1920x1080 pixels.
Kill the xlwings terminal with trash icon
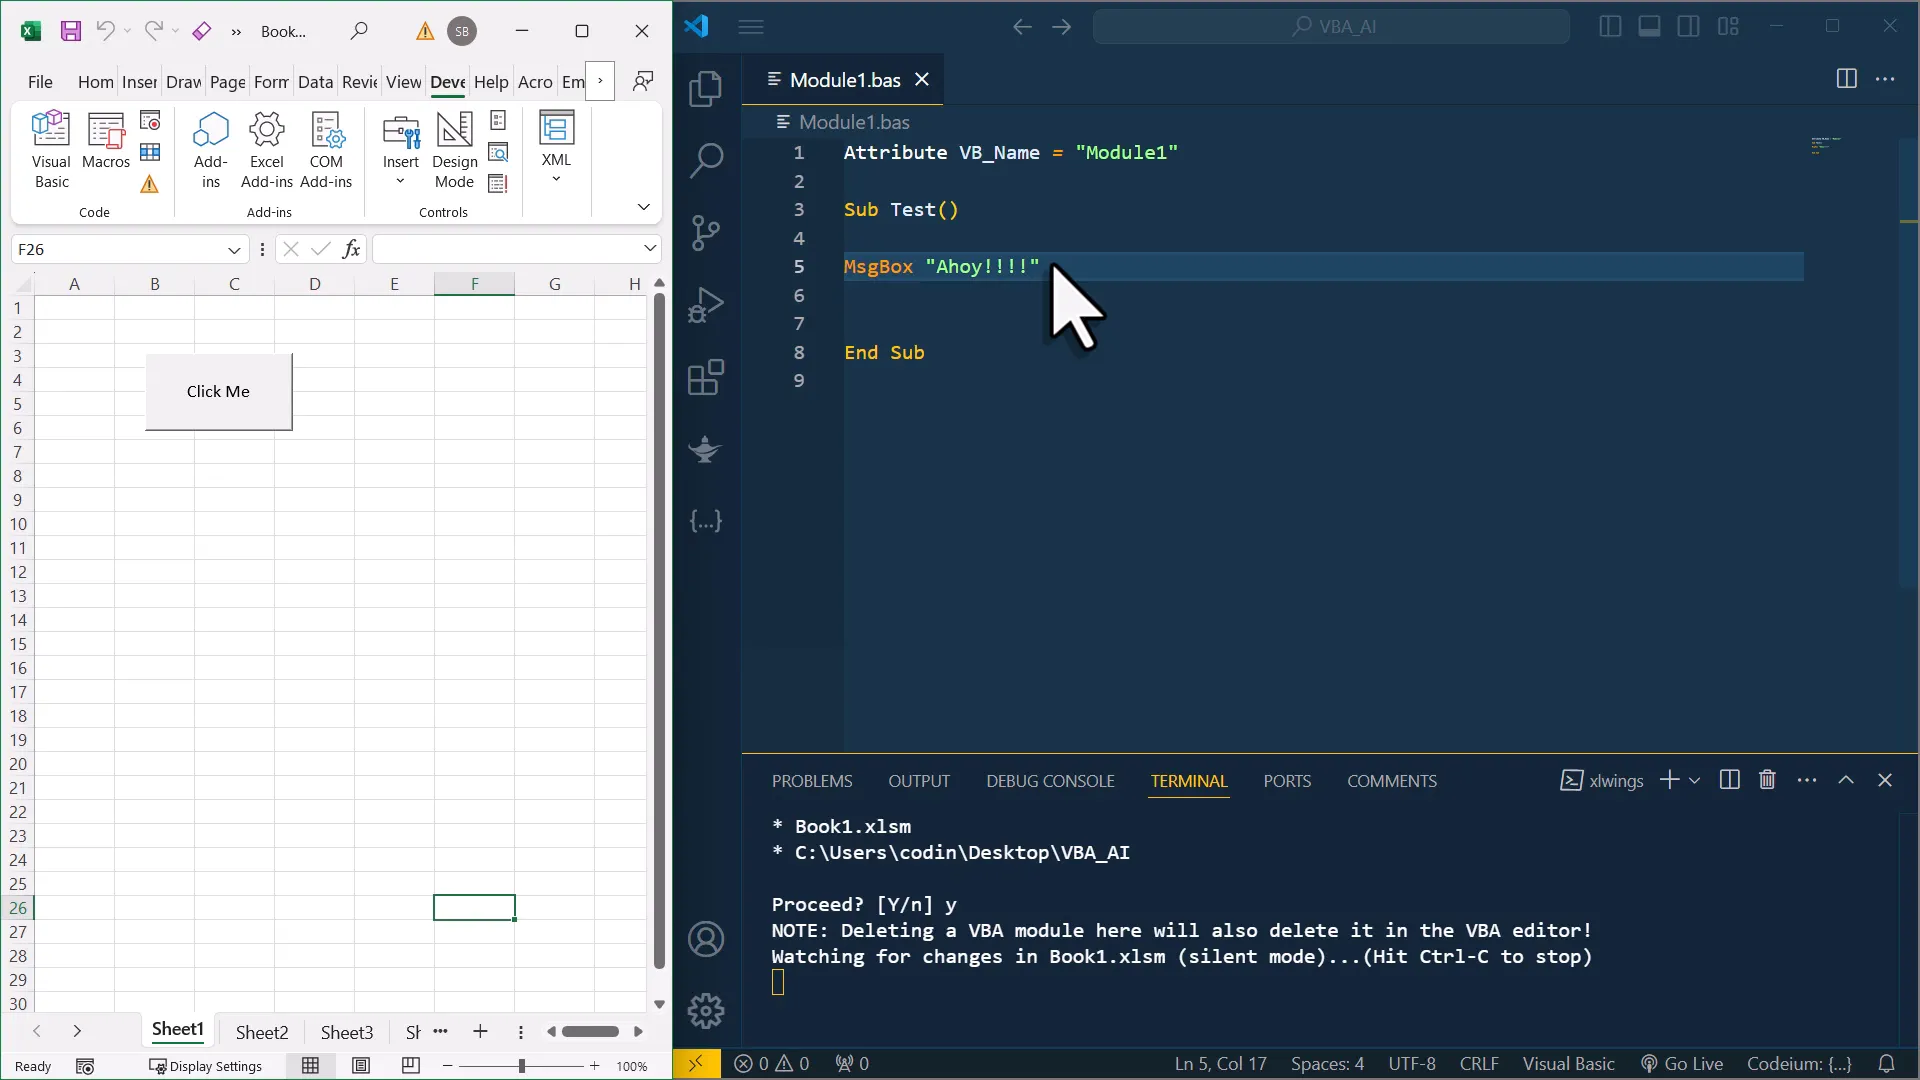click(x=1766, y=780)
